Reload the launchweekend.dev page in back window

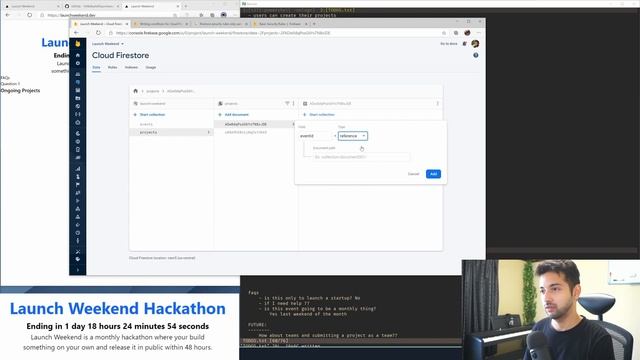point(29,15)
